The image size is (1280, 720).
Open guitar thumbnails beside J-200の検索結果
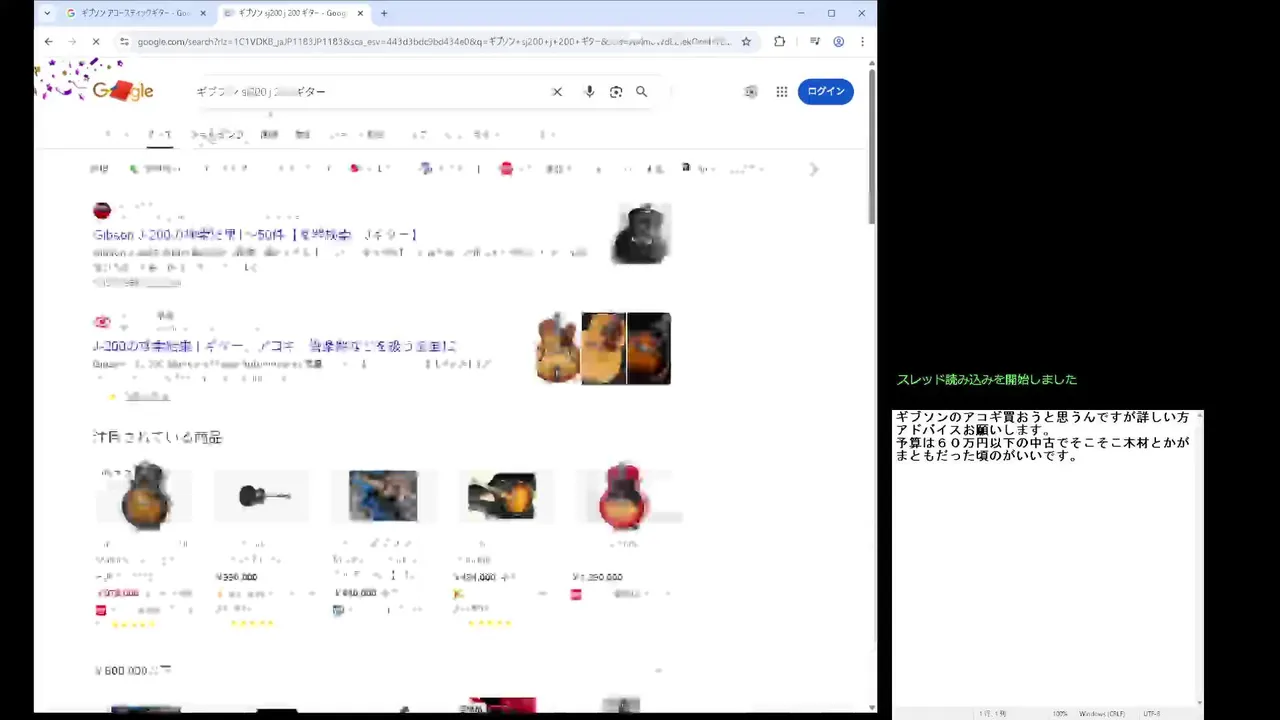603,349
